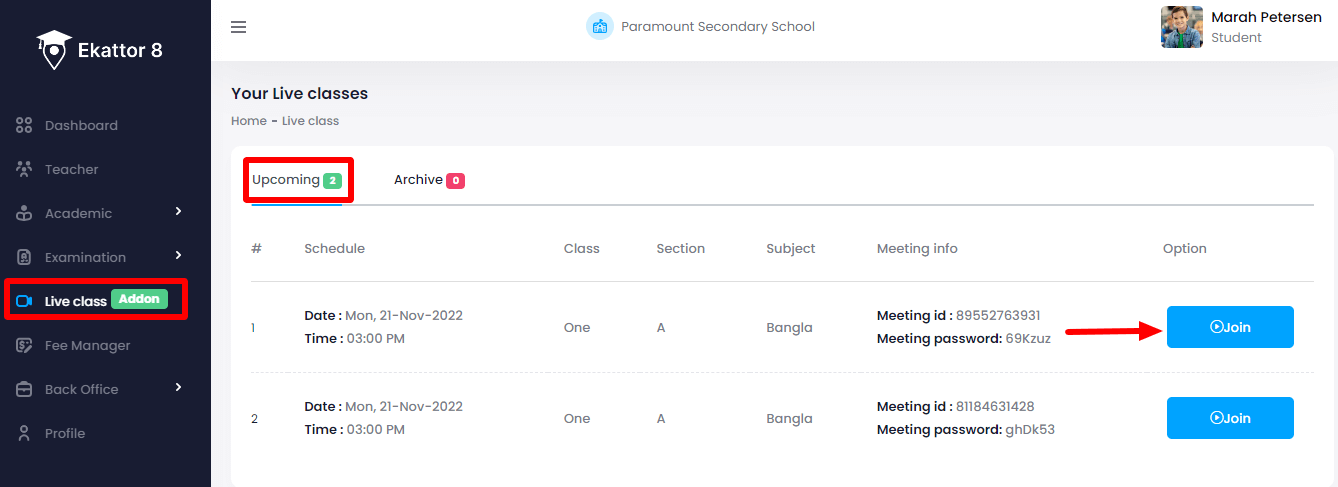This screenshot has height=487, width=1338.
Task: Open Marah Petersen profile avatar
Action: click(x=1181, y=27)
